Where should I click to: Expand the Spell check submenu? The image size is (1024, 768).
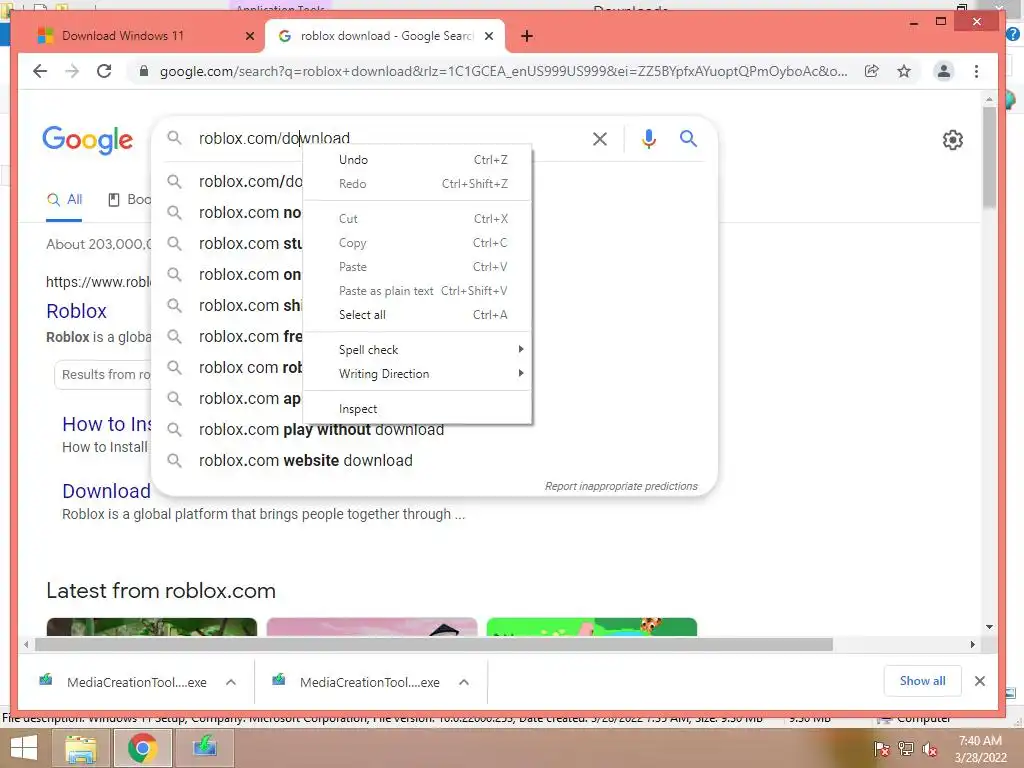pos(418,350)
